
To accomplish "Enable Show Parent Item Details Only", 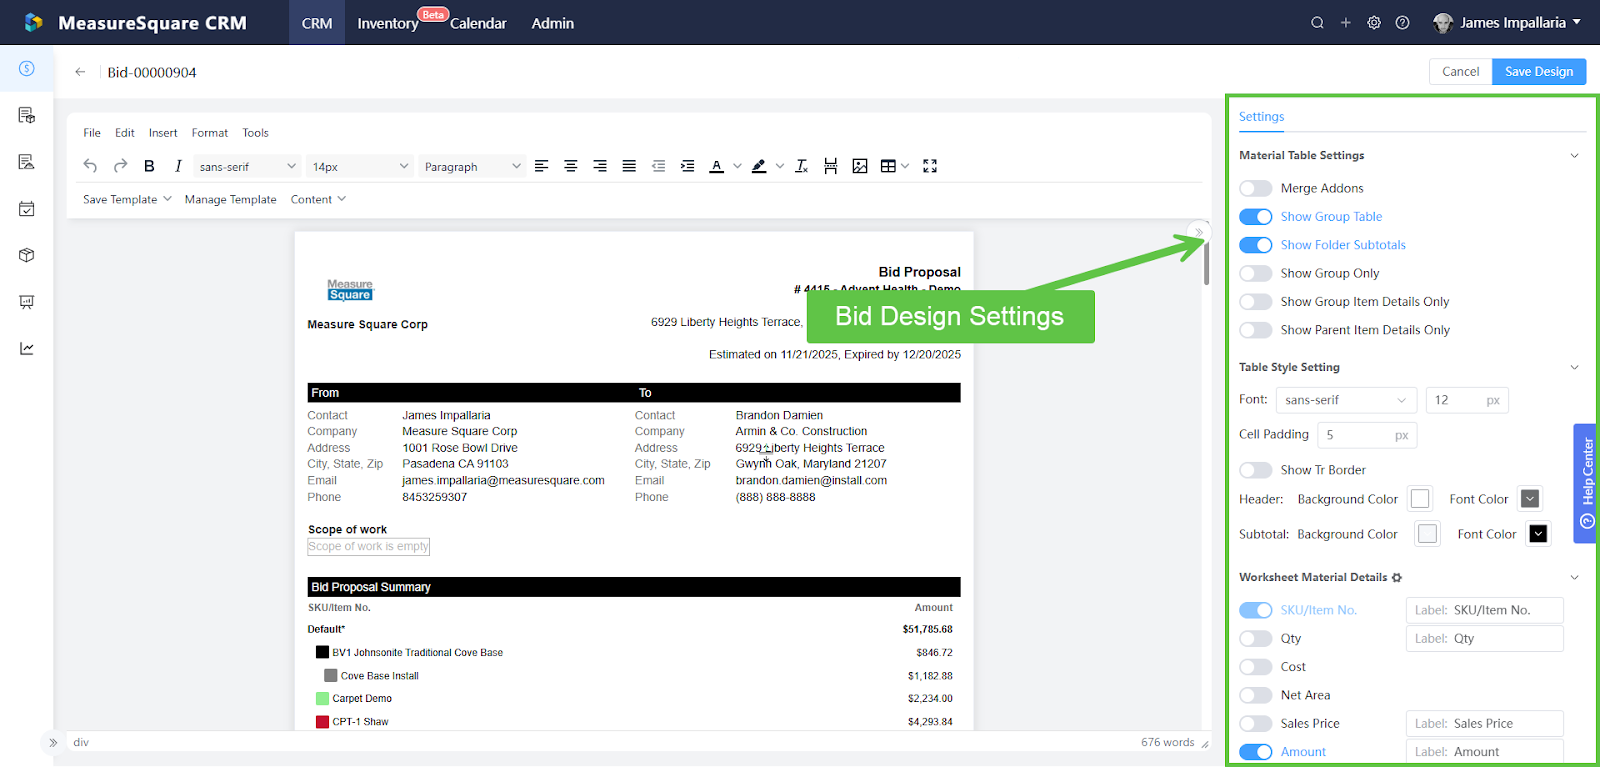I will tap(1255, 330).
